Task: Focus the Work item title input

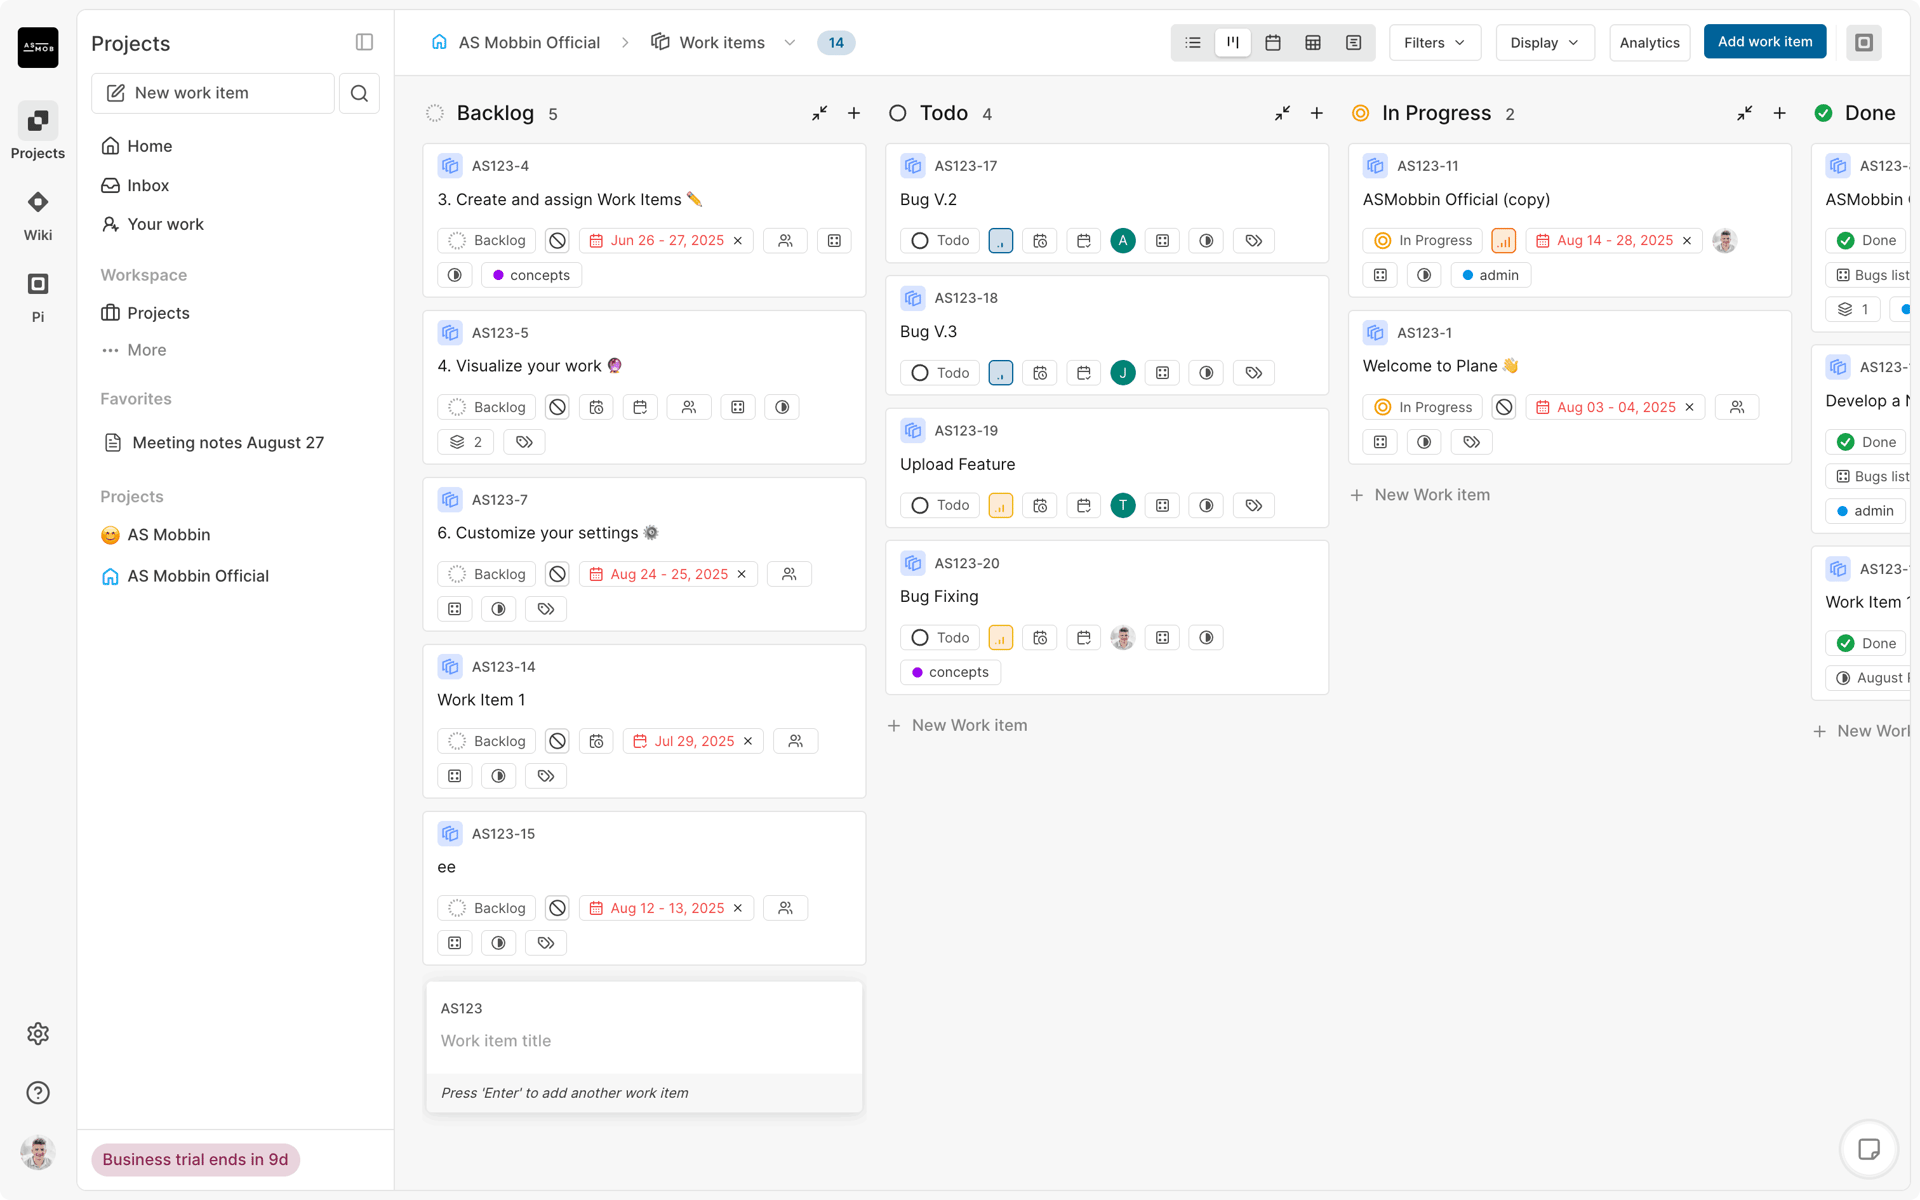Action: 644,1041
